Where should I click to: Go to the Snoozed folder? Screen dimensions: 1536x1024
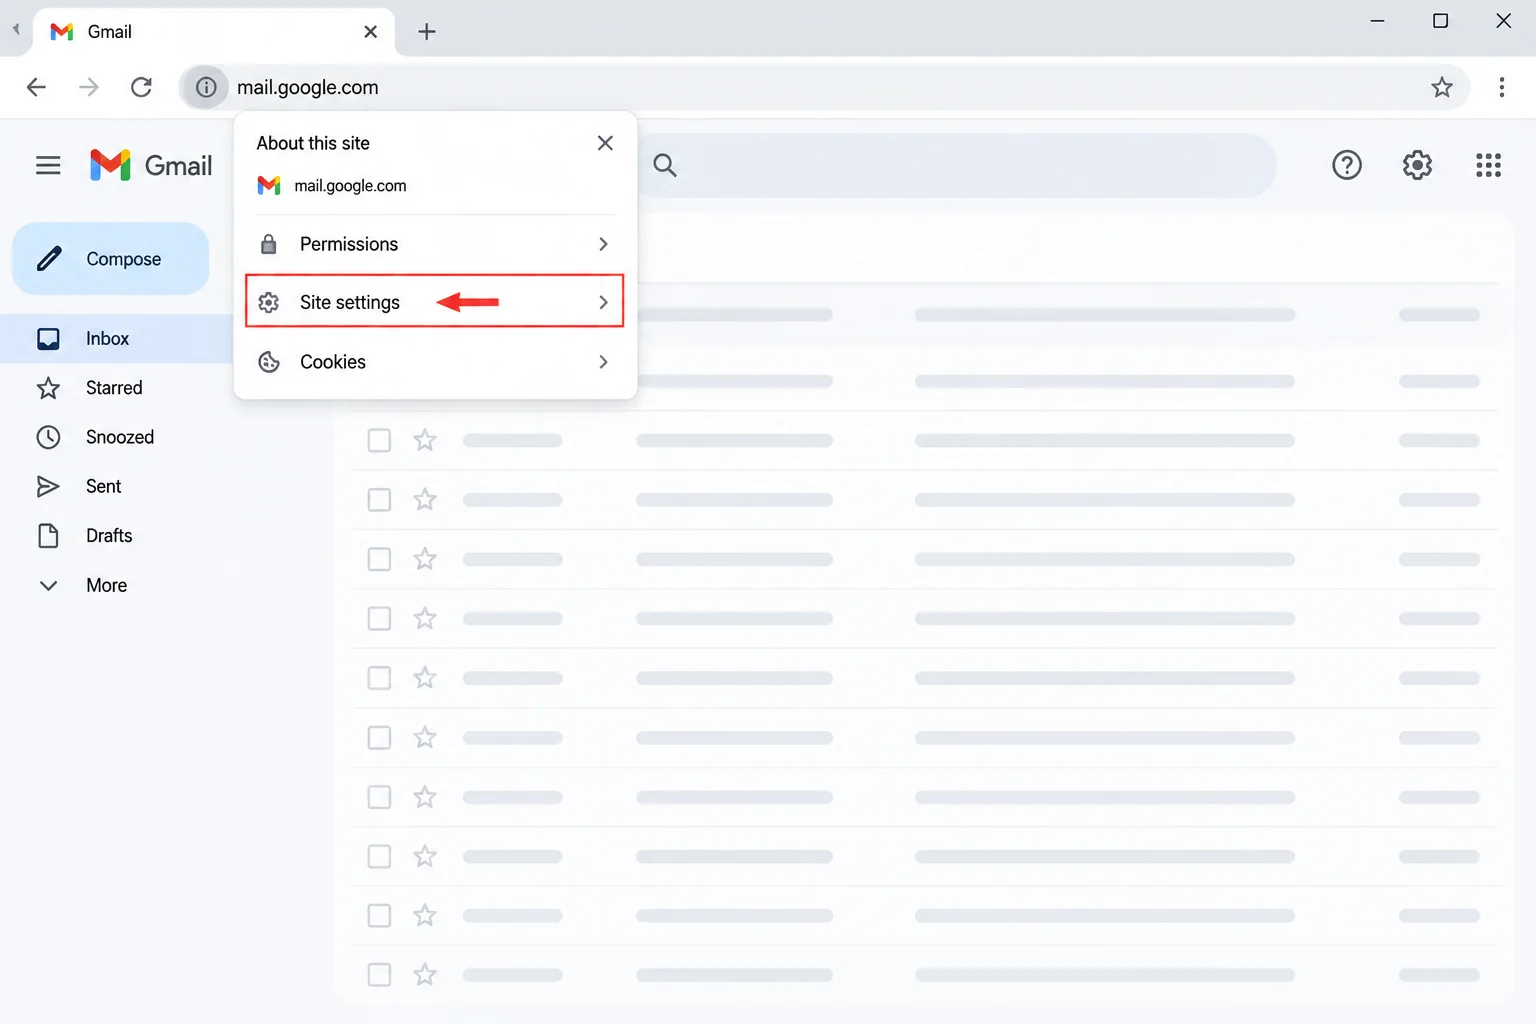(x=119, y=437)
